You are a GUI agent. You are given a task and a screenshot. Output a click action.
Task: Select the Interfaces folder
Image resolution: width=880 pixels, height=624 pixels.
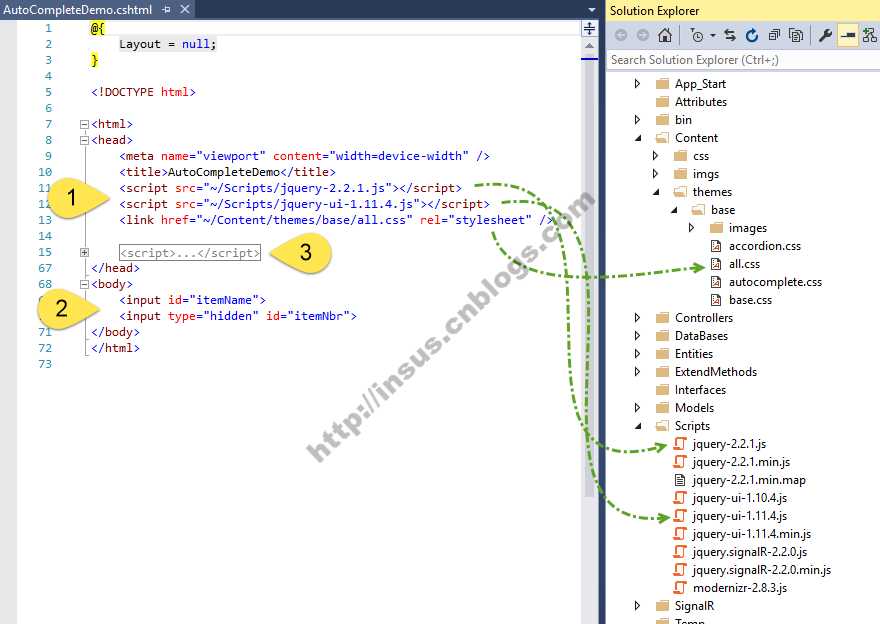click(x=700, y=389)
